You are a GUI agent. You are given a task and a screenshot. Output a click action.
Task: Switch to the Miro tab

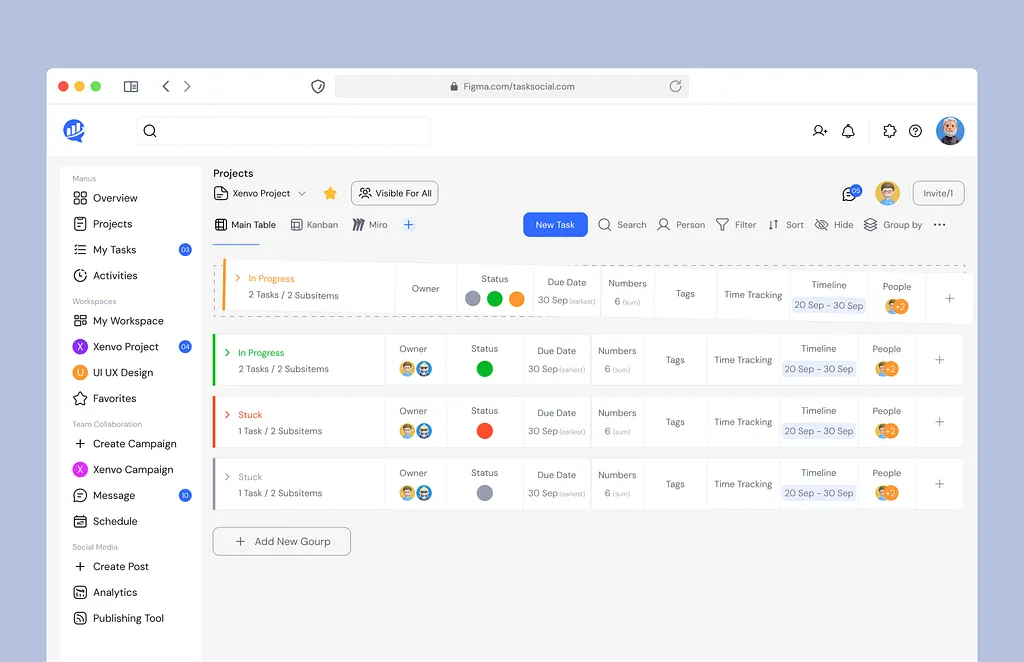(369, 225)
